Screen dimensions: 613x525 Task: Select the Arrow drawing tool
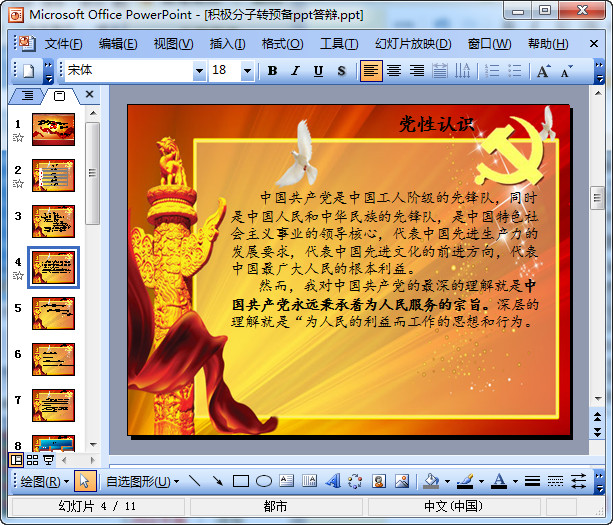pos(217,481)
